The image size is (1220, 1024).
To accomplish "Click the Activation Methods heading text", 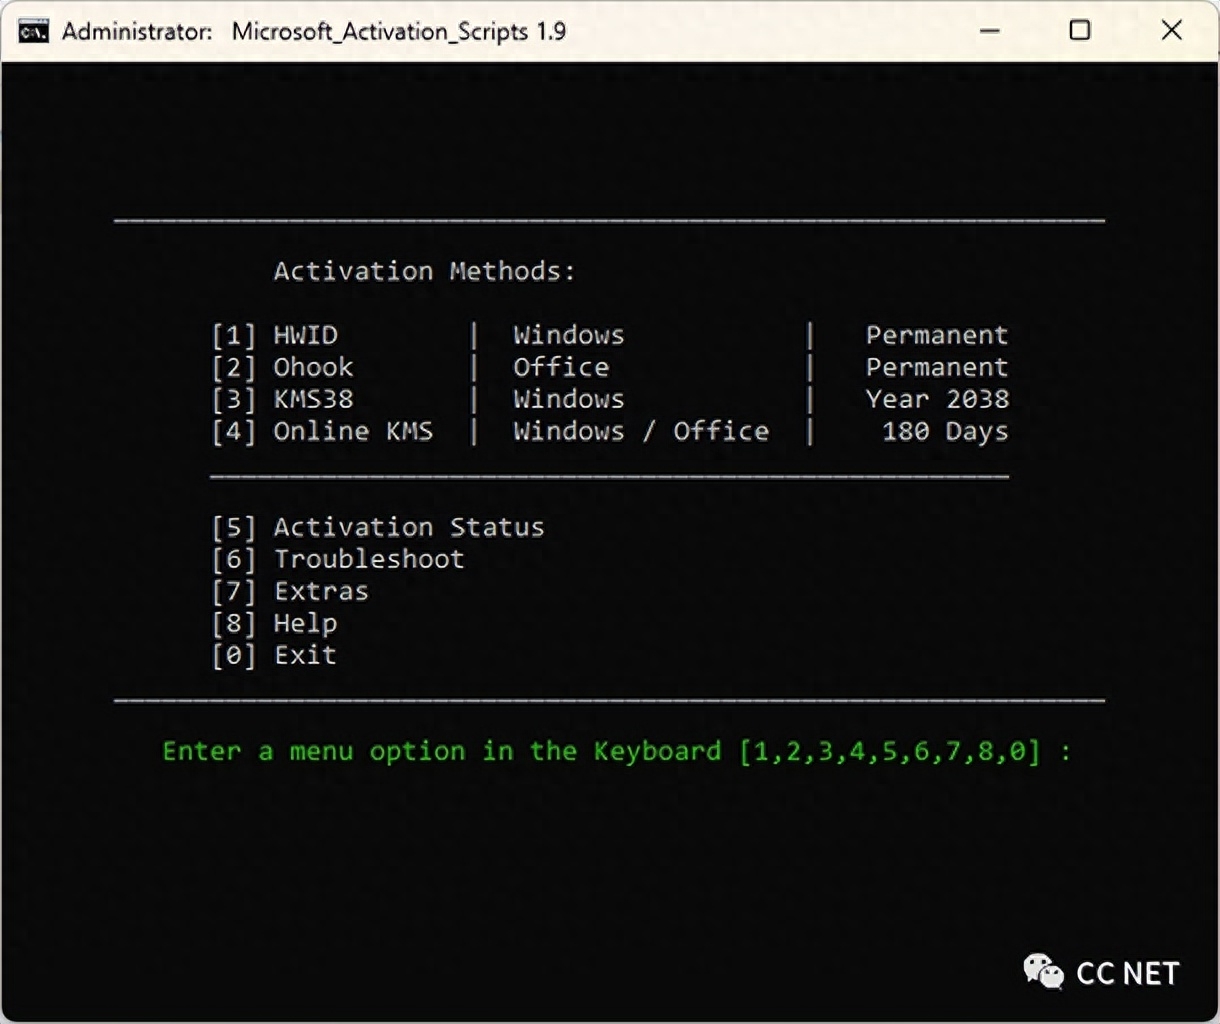I will point(424,271).
